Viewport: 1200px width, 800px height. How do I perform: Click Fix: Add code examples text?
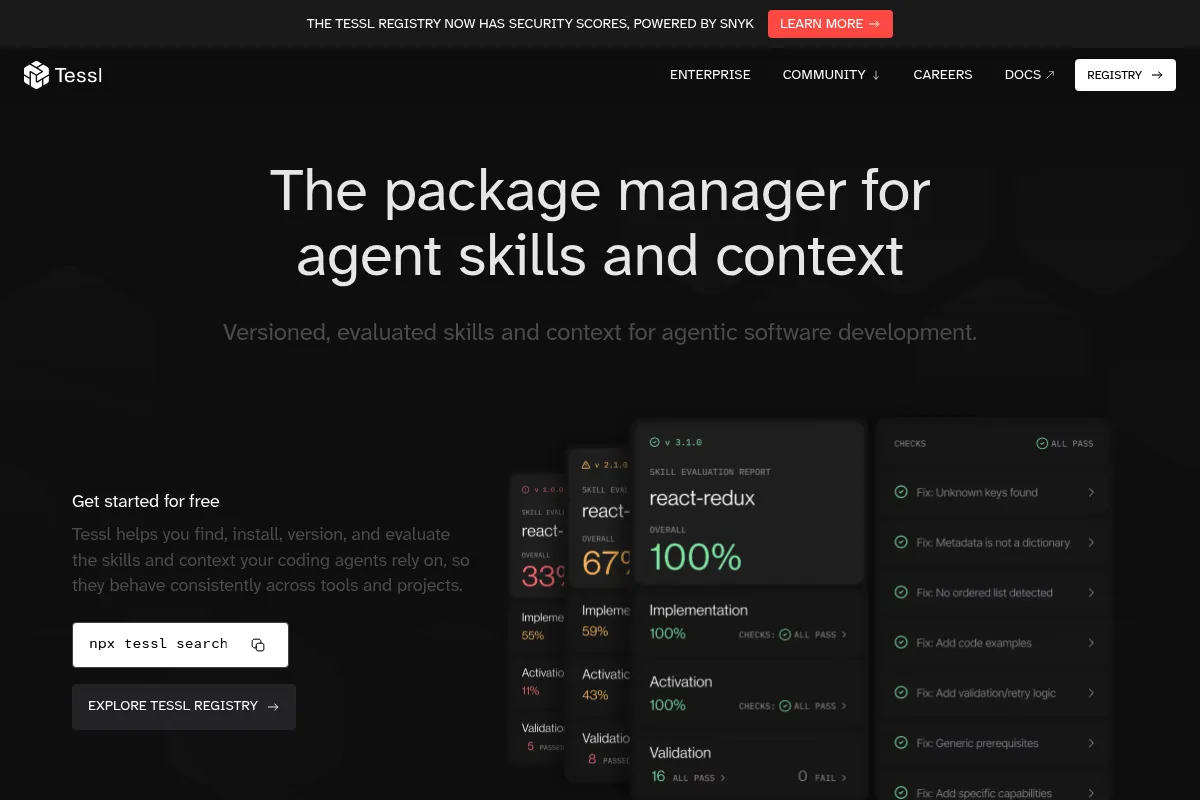(974, 643)
